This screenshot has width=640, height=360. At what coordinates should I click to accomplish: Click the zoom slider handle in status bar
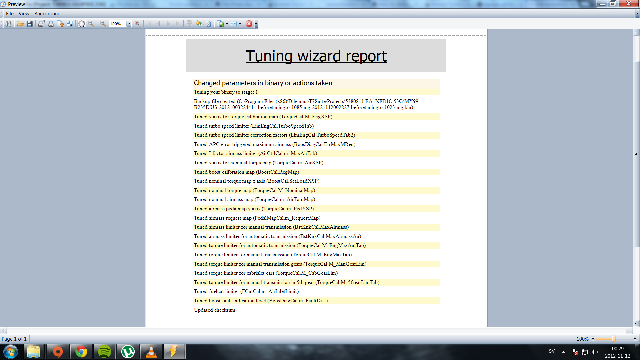click(x=613, y=339)
